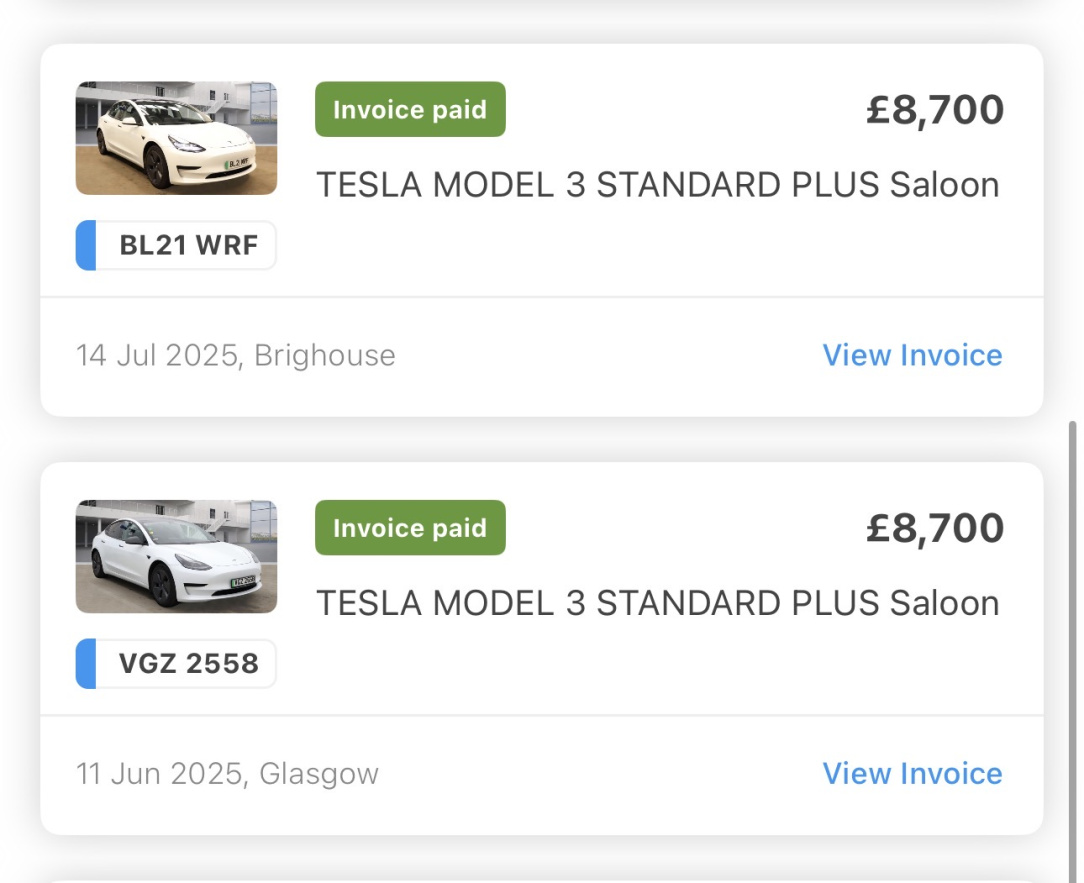Open the BL21 WRF Tesla photo thumbnail
Image resolution: width=1084 pixels, height=883 pixels.
pyautogui.click(x=176, y=138)
